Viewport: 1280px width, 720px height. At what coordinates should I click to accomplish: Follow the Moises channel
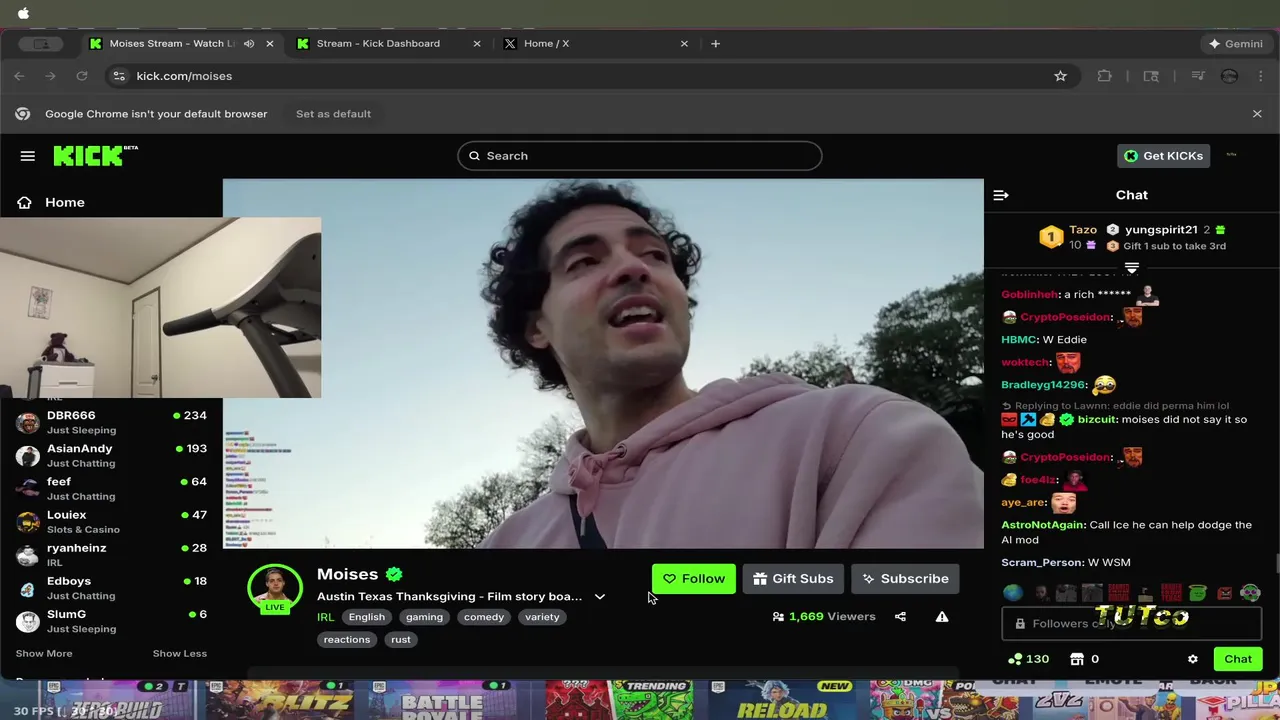693,579
